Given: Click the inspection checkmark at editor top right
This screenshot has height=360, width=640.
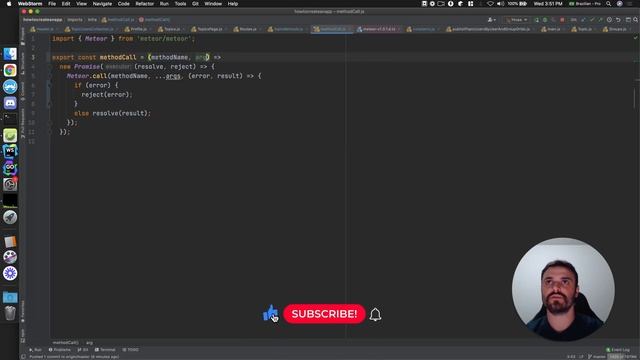Looking at the screenshot, I should click(x=636, y=38).
